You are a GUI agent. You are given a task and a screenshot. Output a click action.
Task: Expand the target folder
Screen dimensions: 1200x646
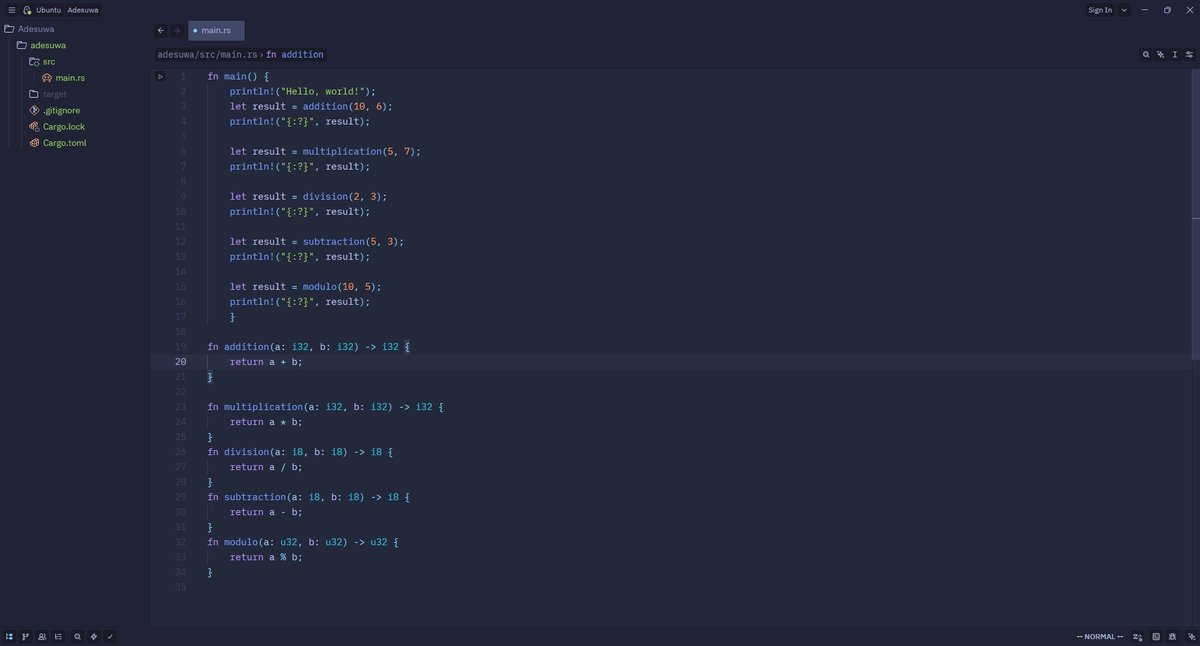pos(35,94)
